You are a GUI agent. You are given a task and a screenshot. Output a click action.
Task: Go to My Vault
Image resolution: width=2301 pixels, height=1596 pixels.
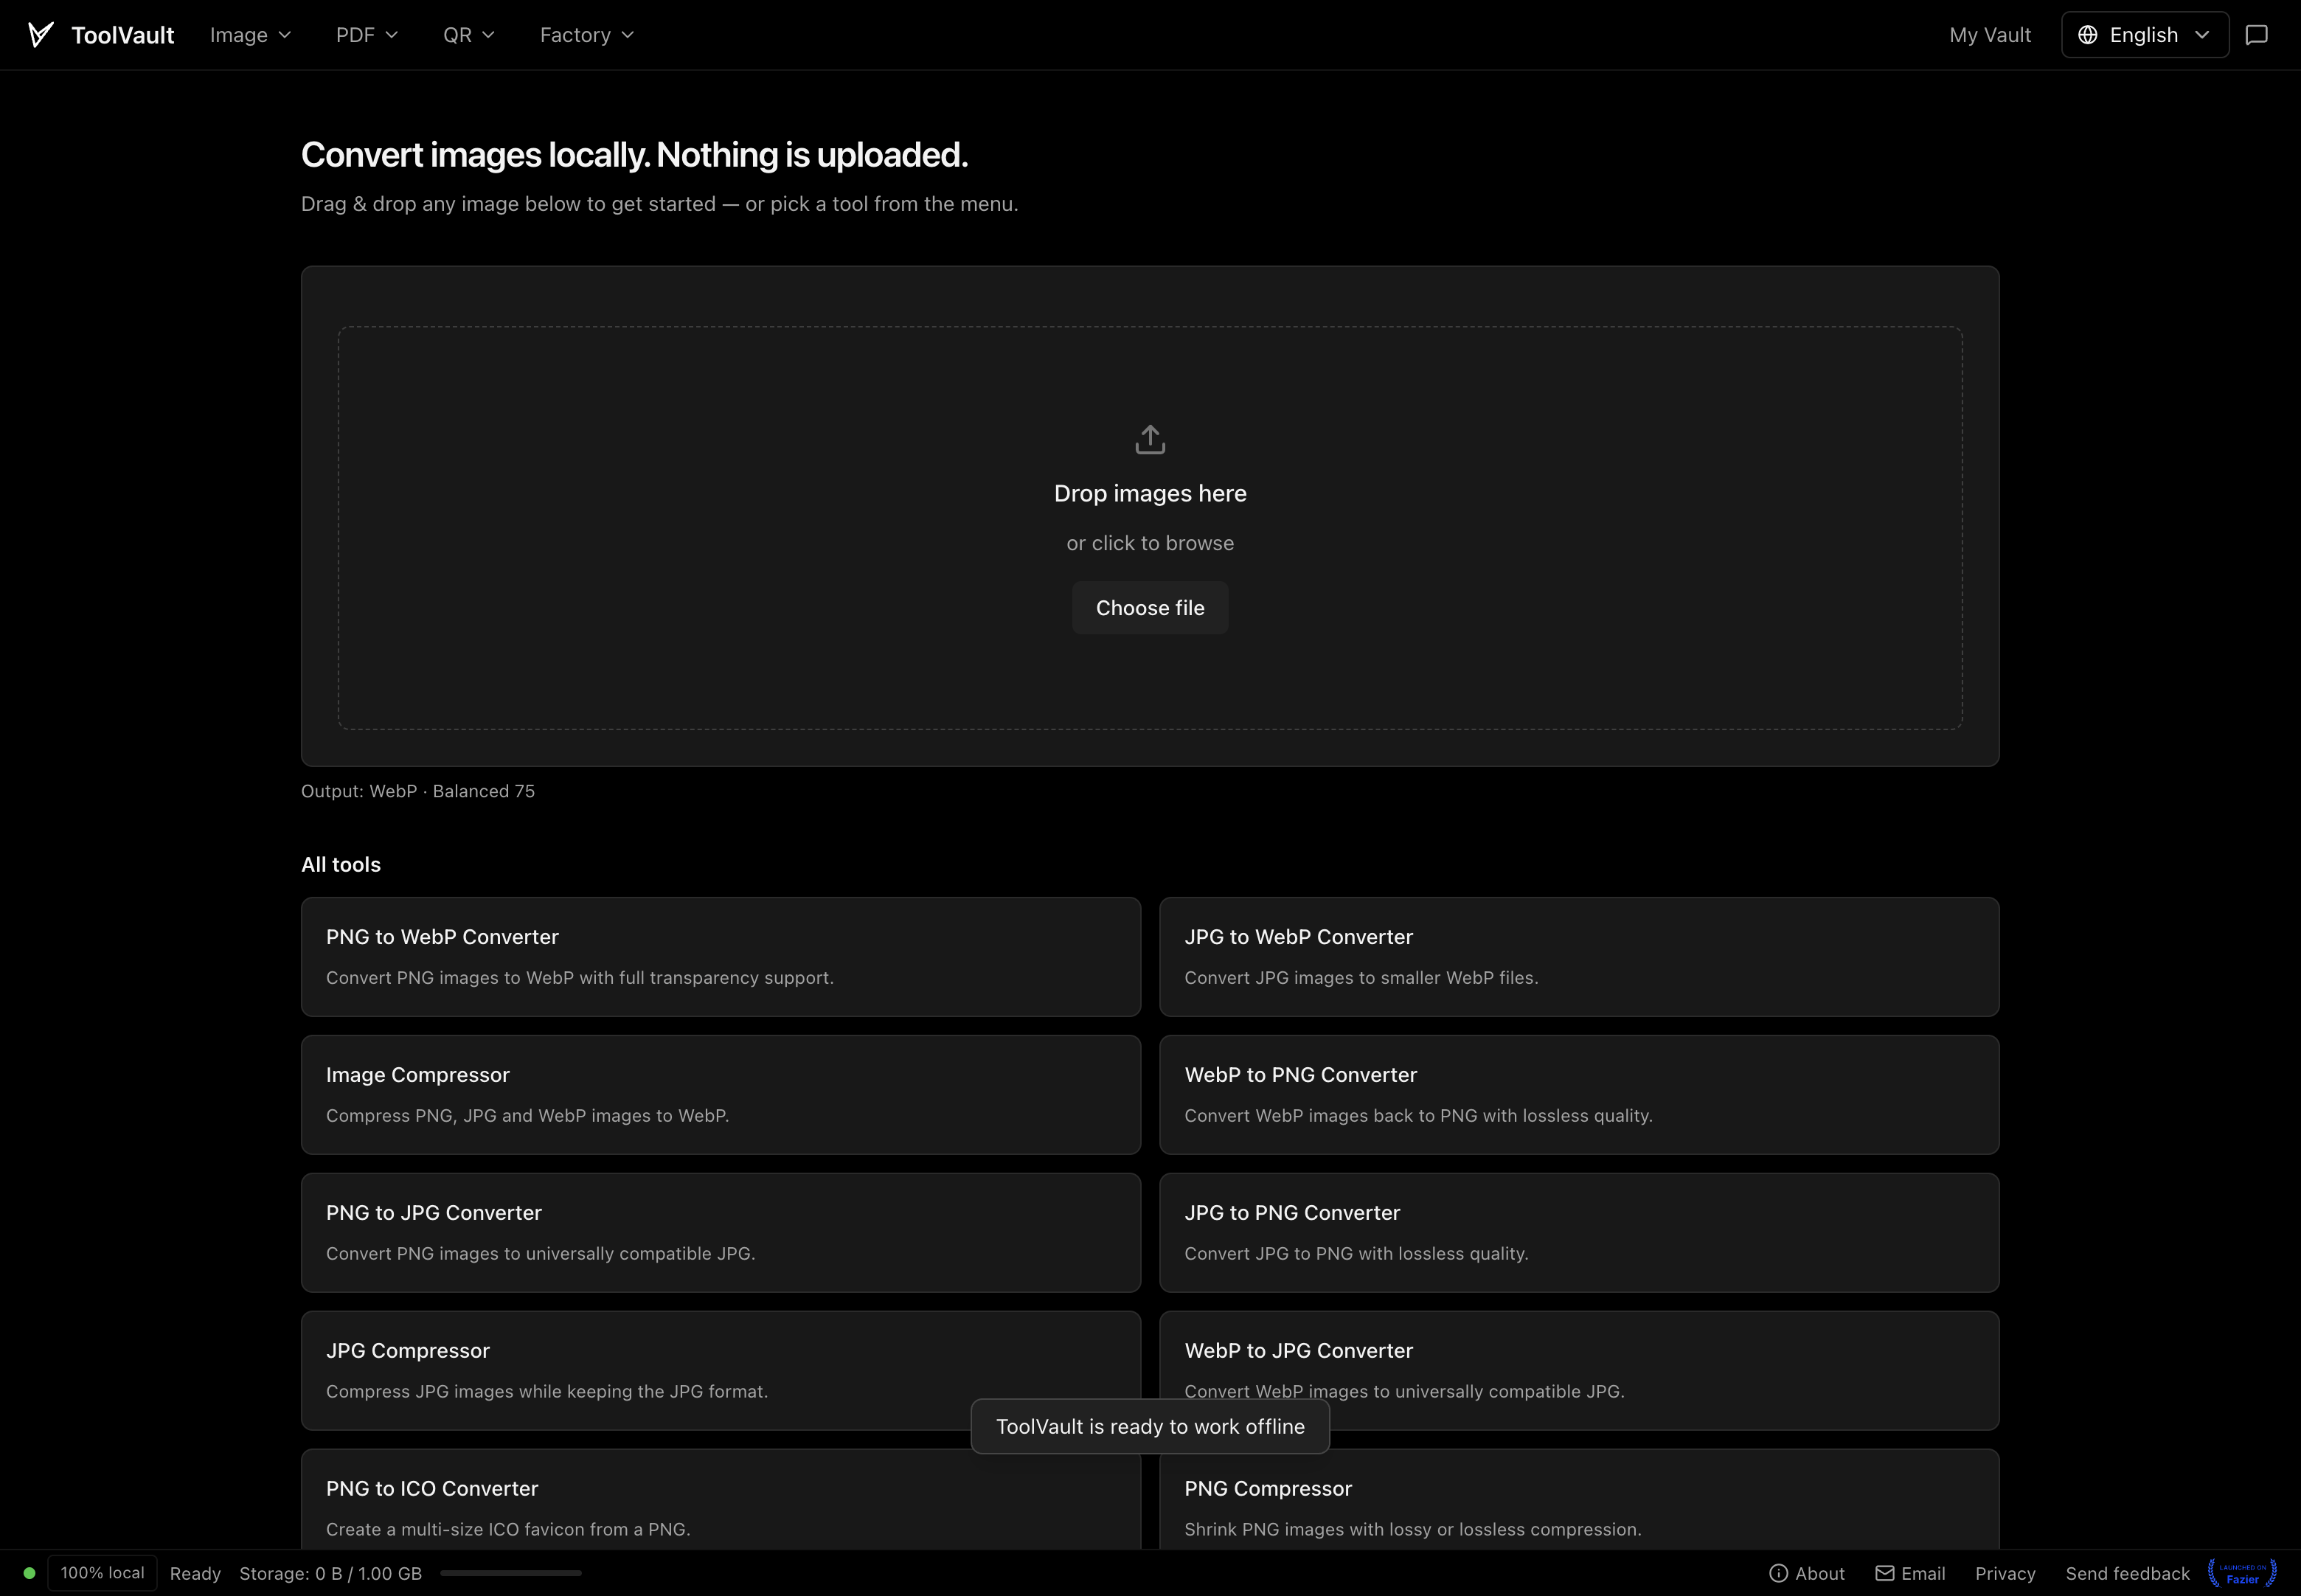[x=1990, y=35]
